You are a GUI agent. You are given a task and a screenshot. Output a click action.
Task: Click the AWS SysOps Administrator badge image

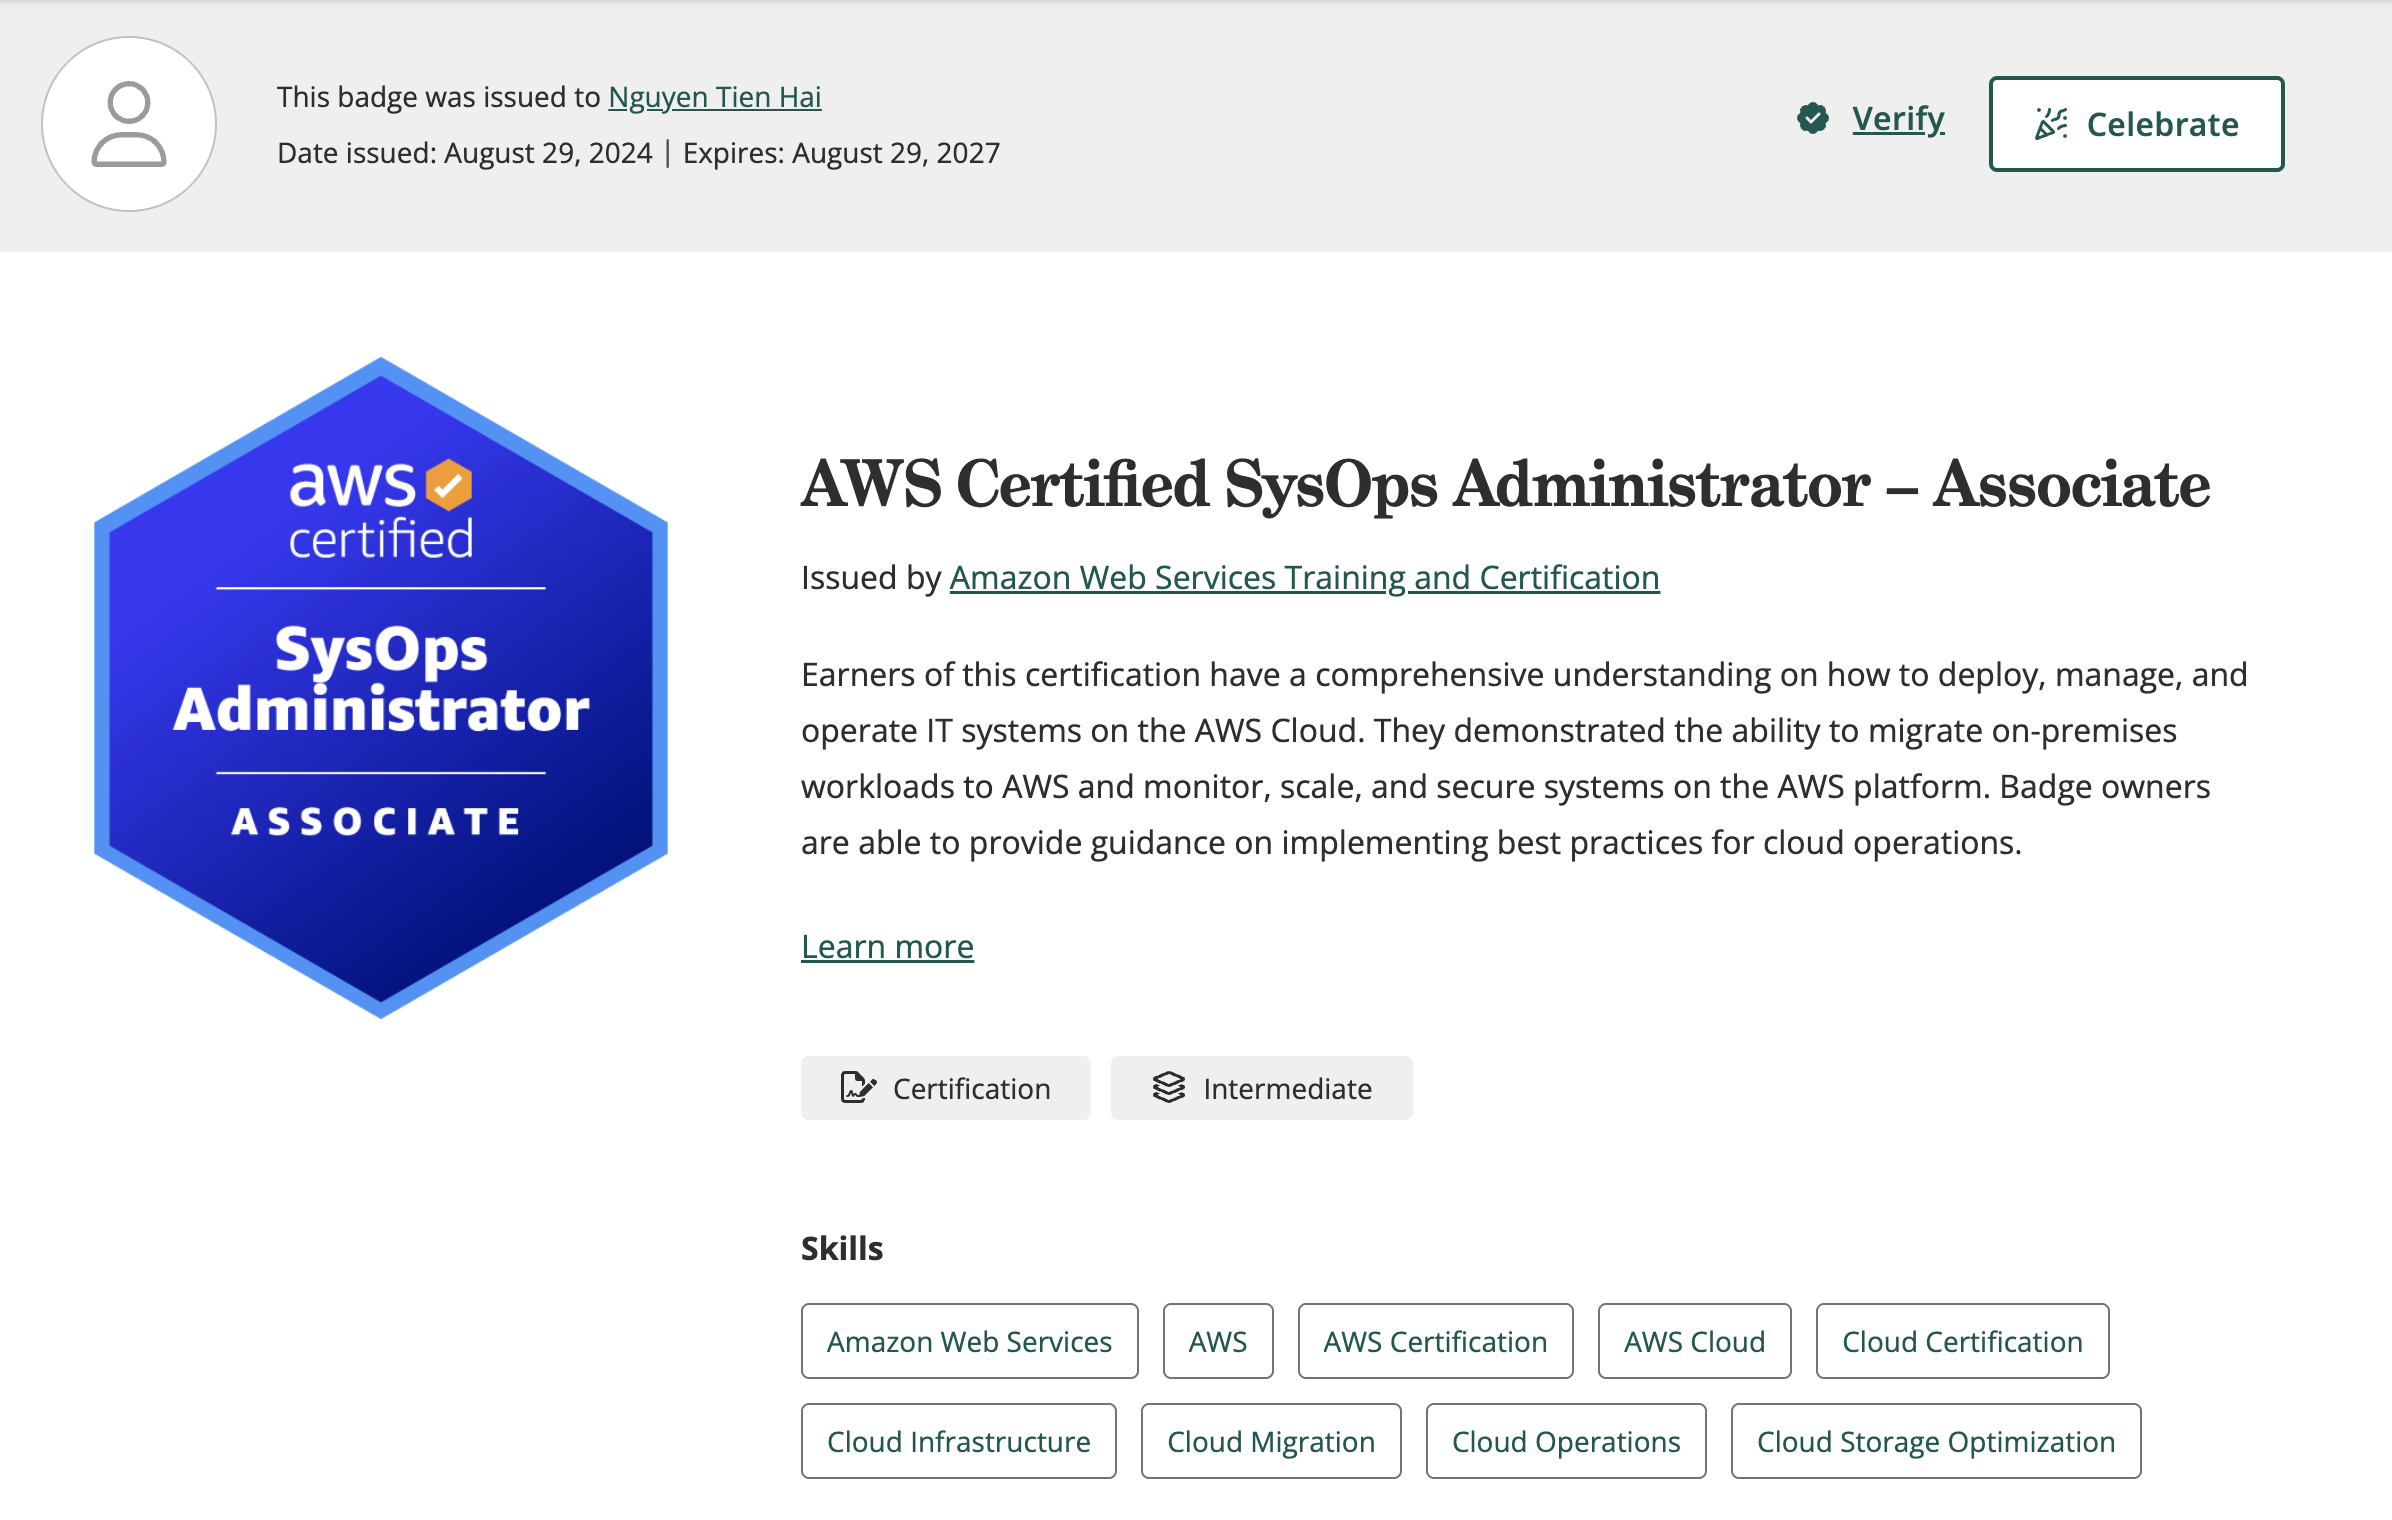tap(381, 688)
